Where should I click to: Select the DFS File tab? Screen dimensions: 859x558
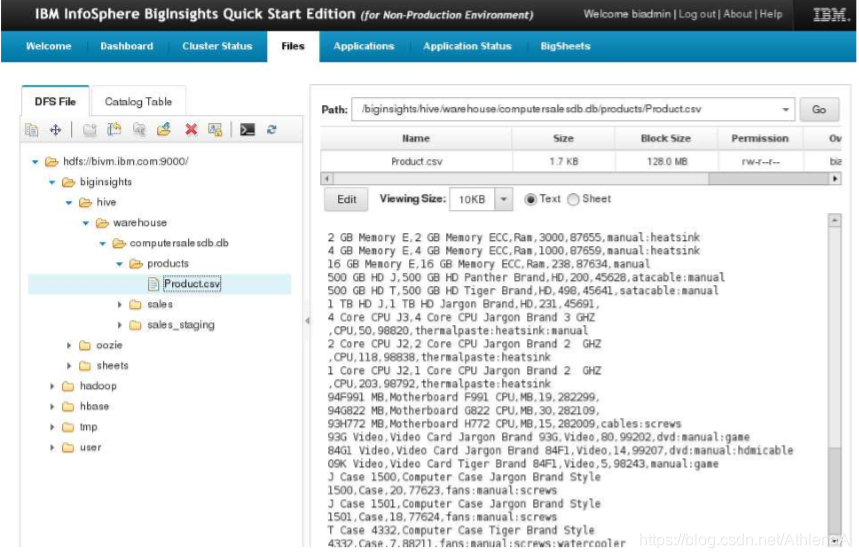[x=55, y=102]
